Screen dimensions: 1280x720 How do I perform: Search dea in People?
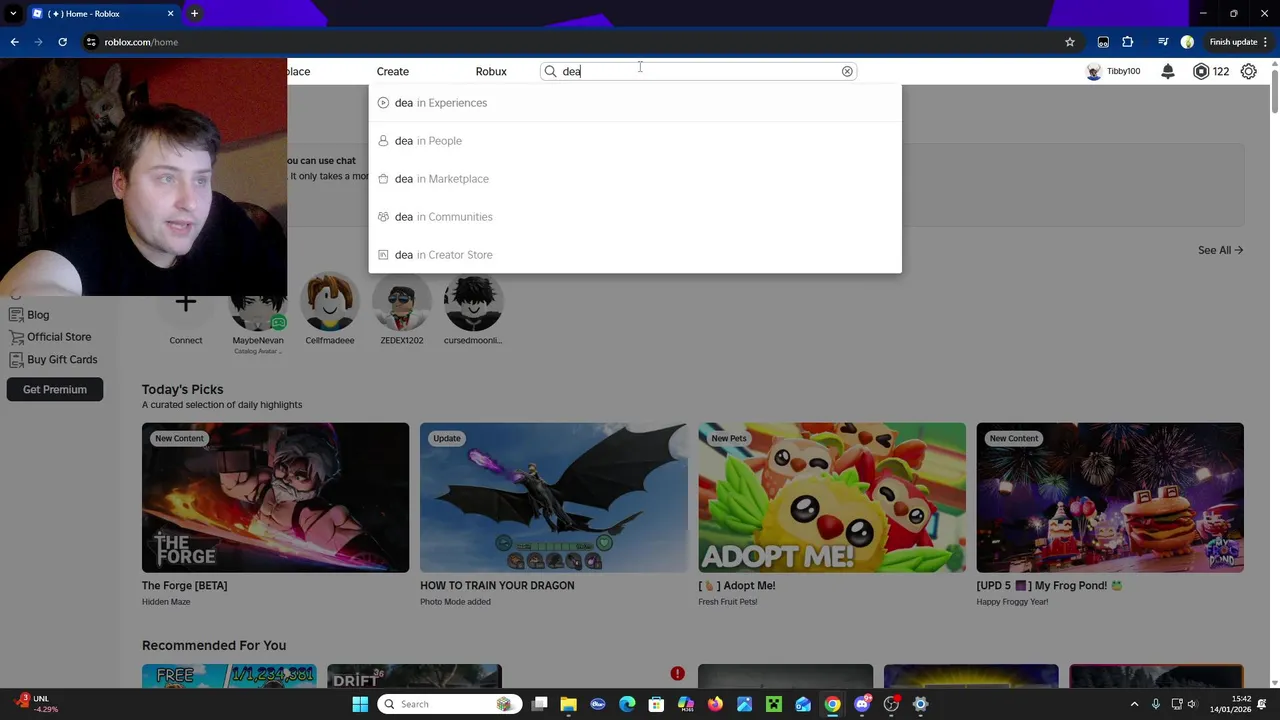(x=635, y=141)
